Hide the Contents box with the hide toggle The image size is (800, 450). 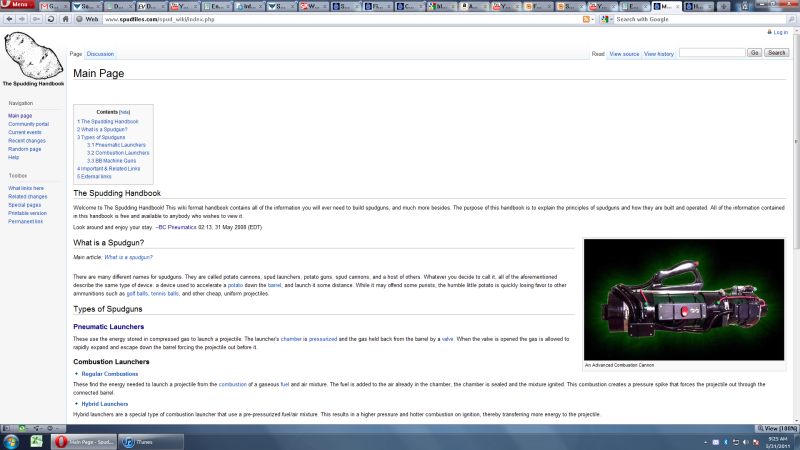124,112
